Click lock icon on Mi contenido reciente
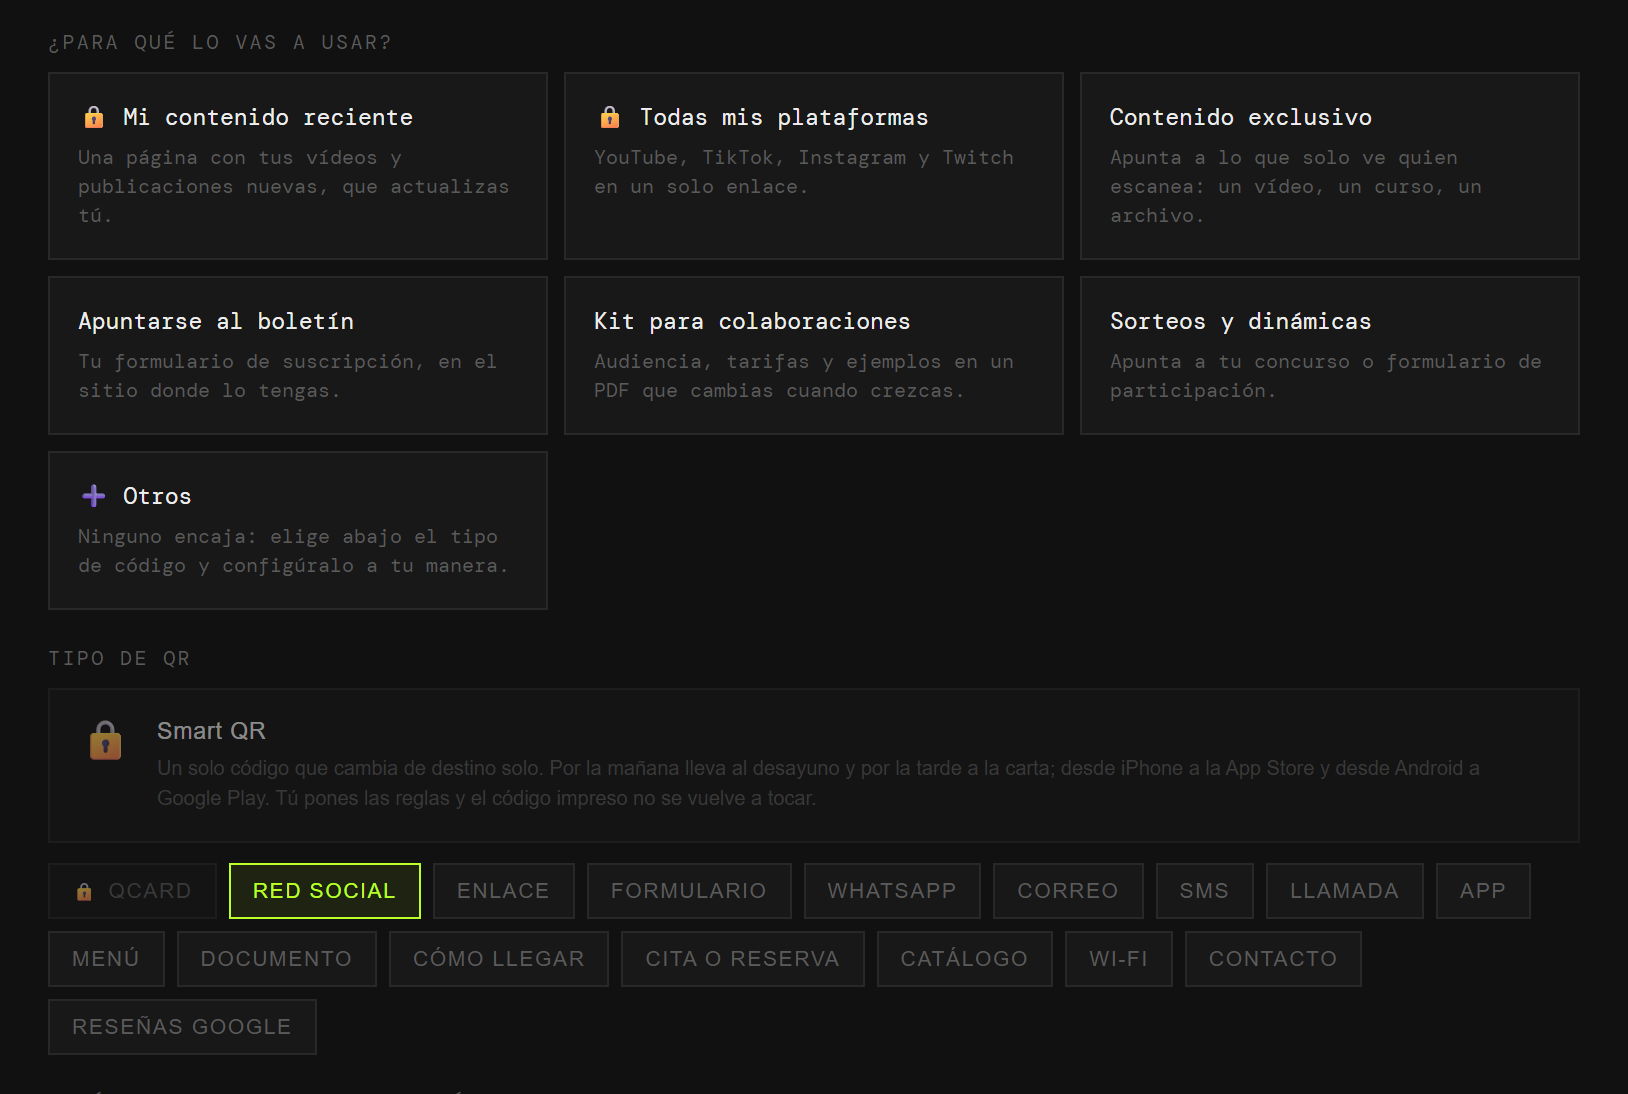This screenshot has height=1094, width=1628. coord(94,117)
